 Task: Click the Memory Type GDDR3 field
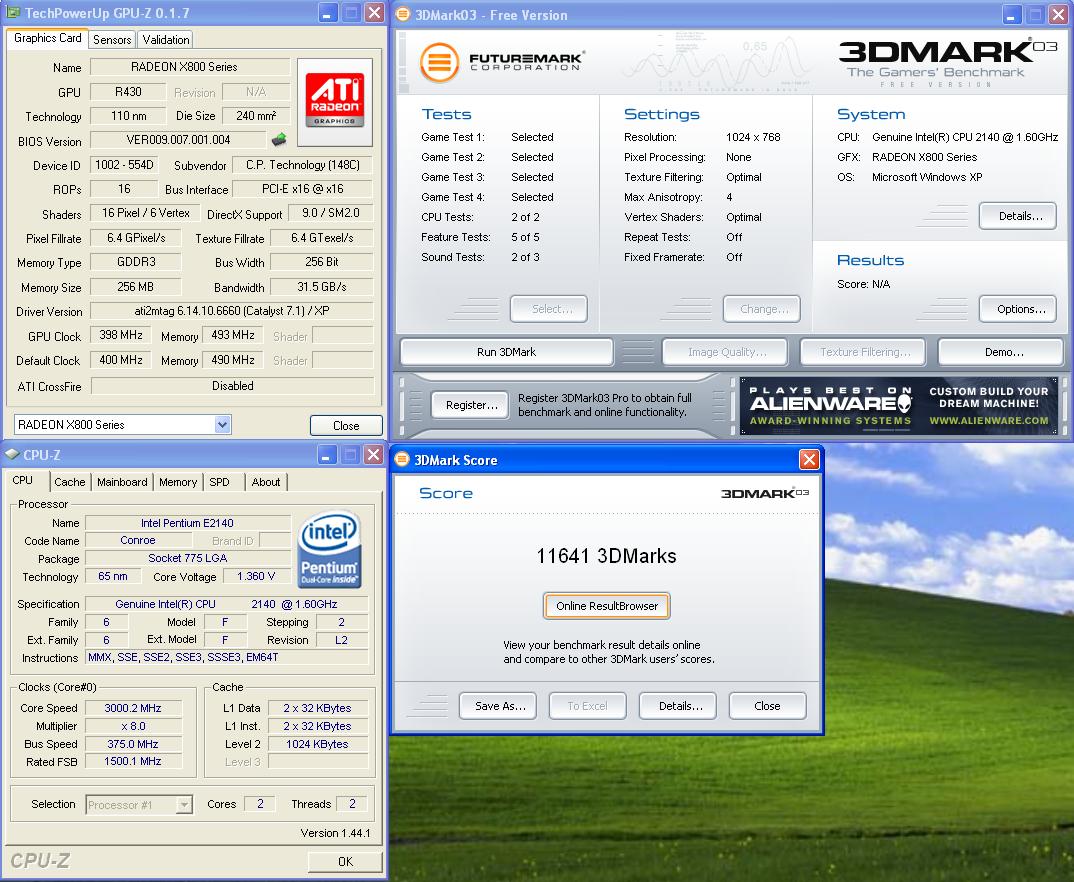[136, 262]
